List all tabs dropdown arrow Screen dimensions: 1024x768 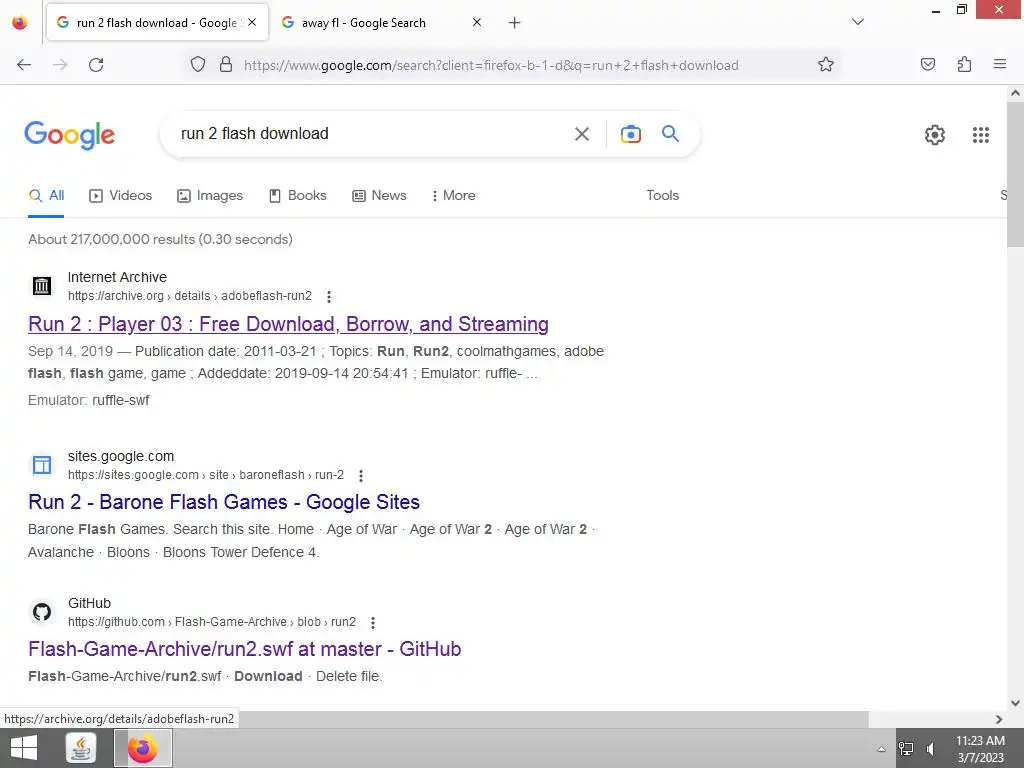pyautogui.click(x=858, y=22)
